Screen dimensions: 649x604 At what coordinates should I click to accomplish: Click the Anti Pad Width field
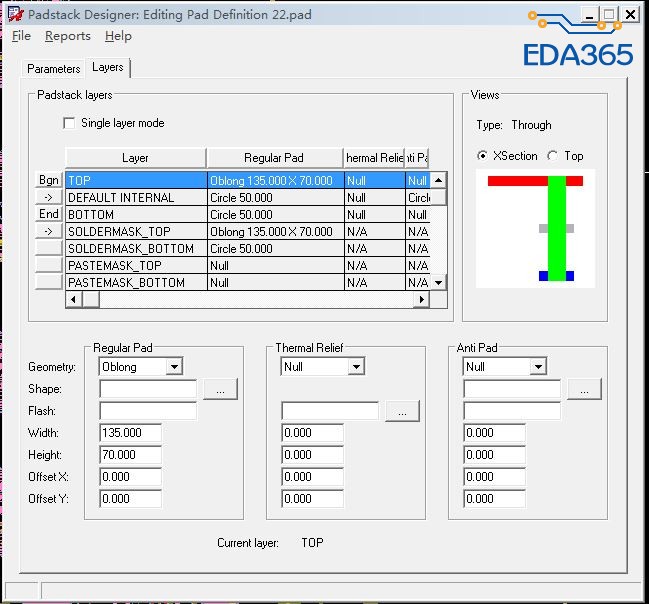[x=494, y=433]
